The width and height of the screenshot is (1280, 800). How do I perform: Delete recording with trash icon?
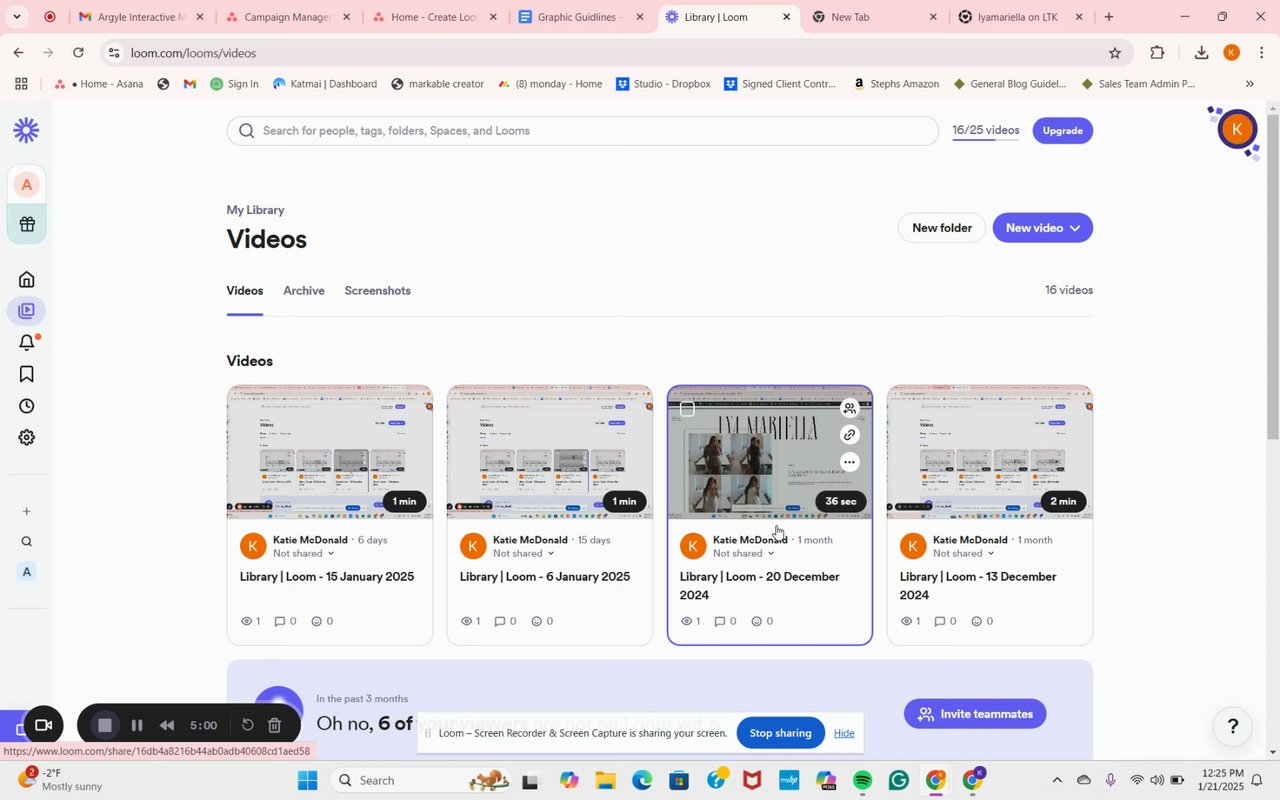coord(275,725)
